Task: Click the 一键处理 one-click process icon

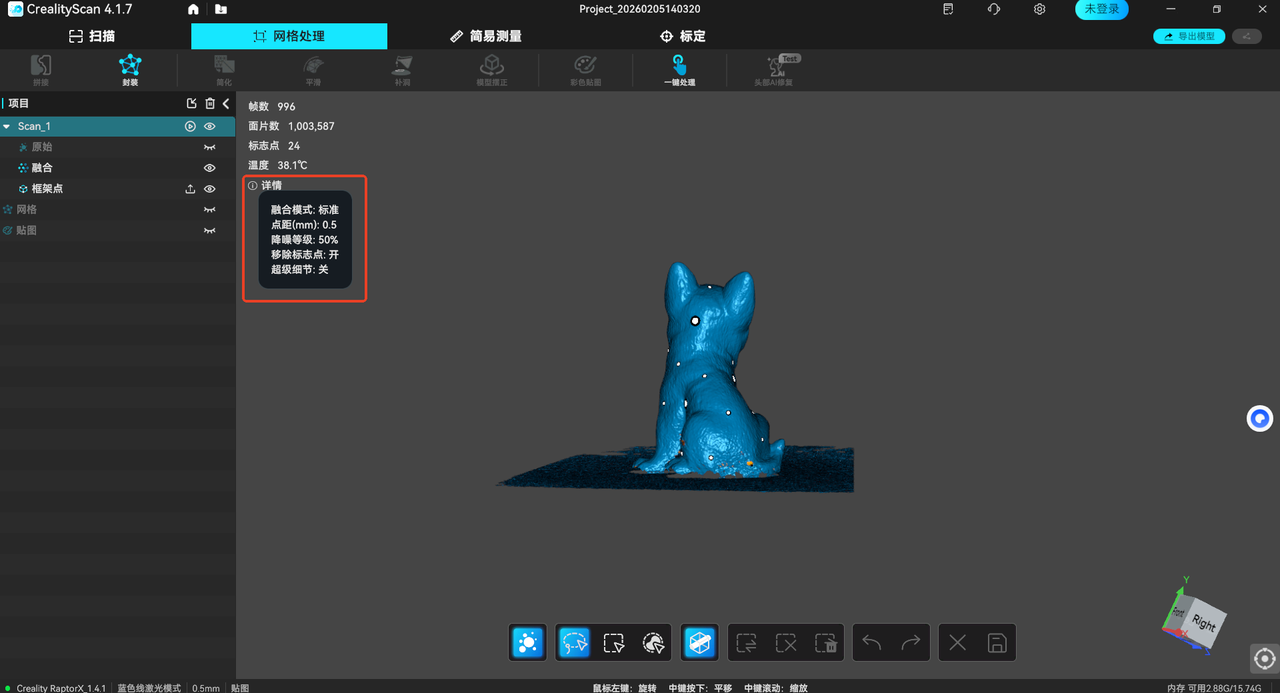Action: pos(679,69)
